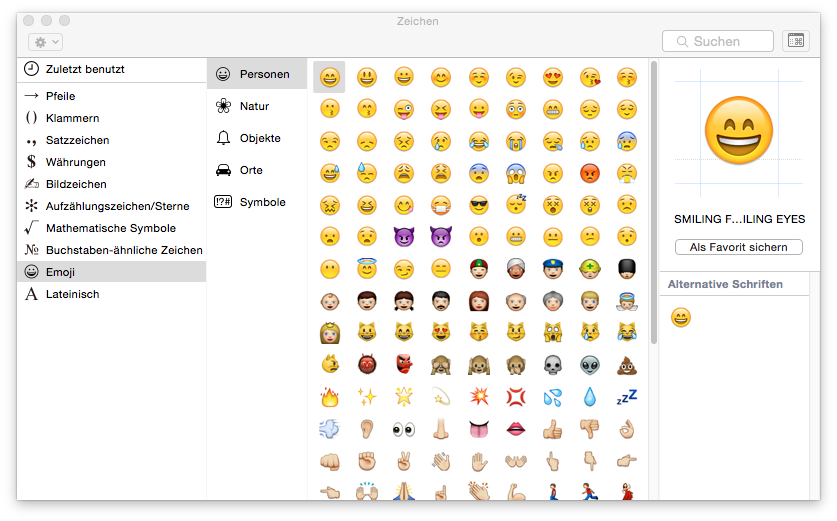The width and height of the screenshot is (837, 521).
Task: Select the eyes emoji
Action: tap(404, 429)
